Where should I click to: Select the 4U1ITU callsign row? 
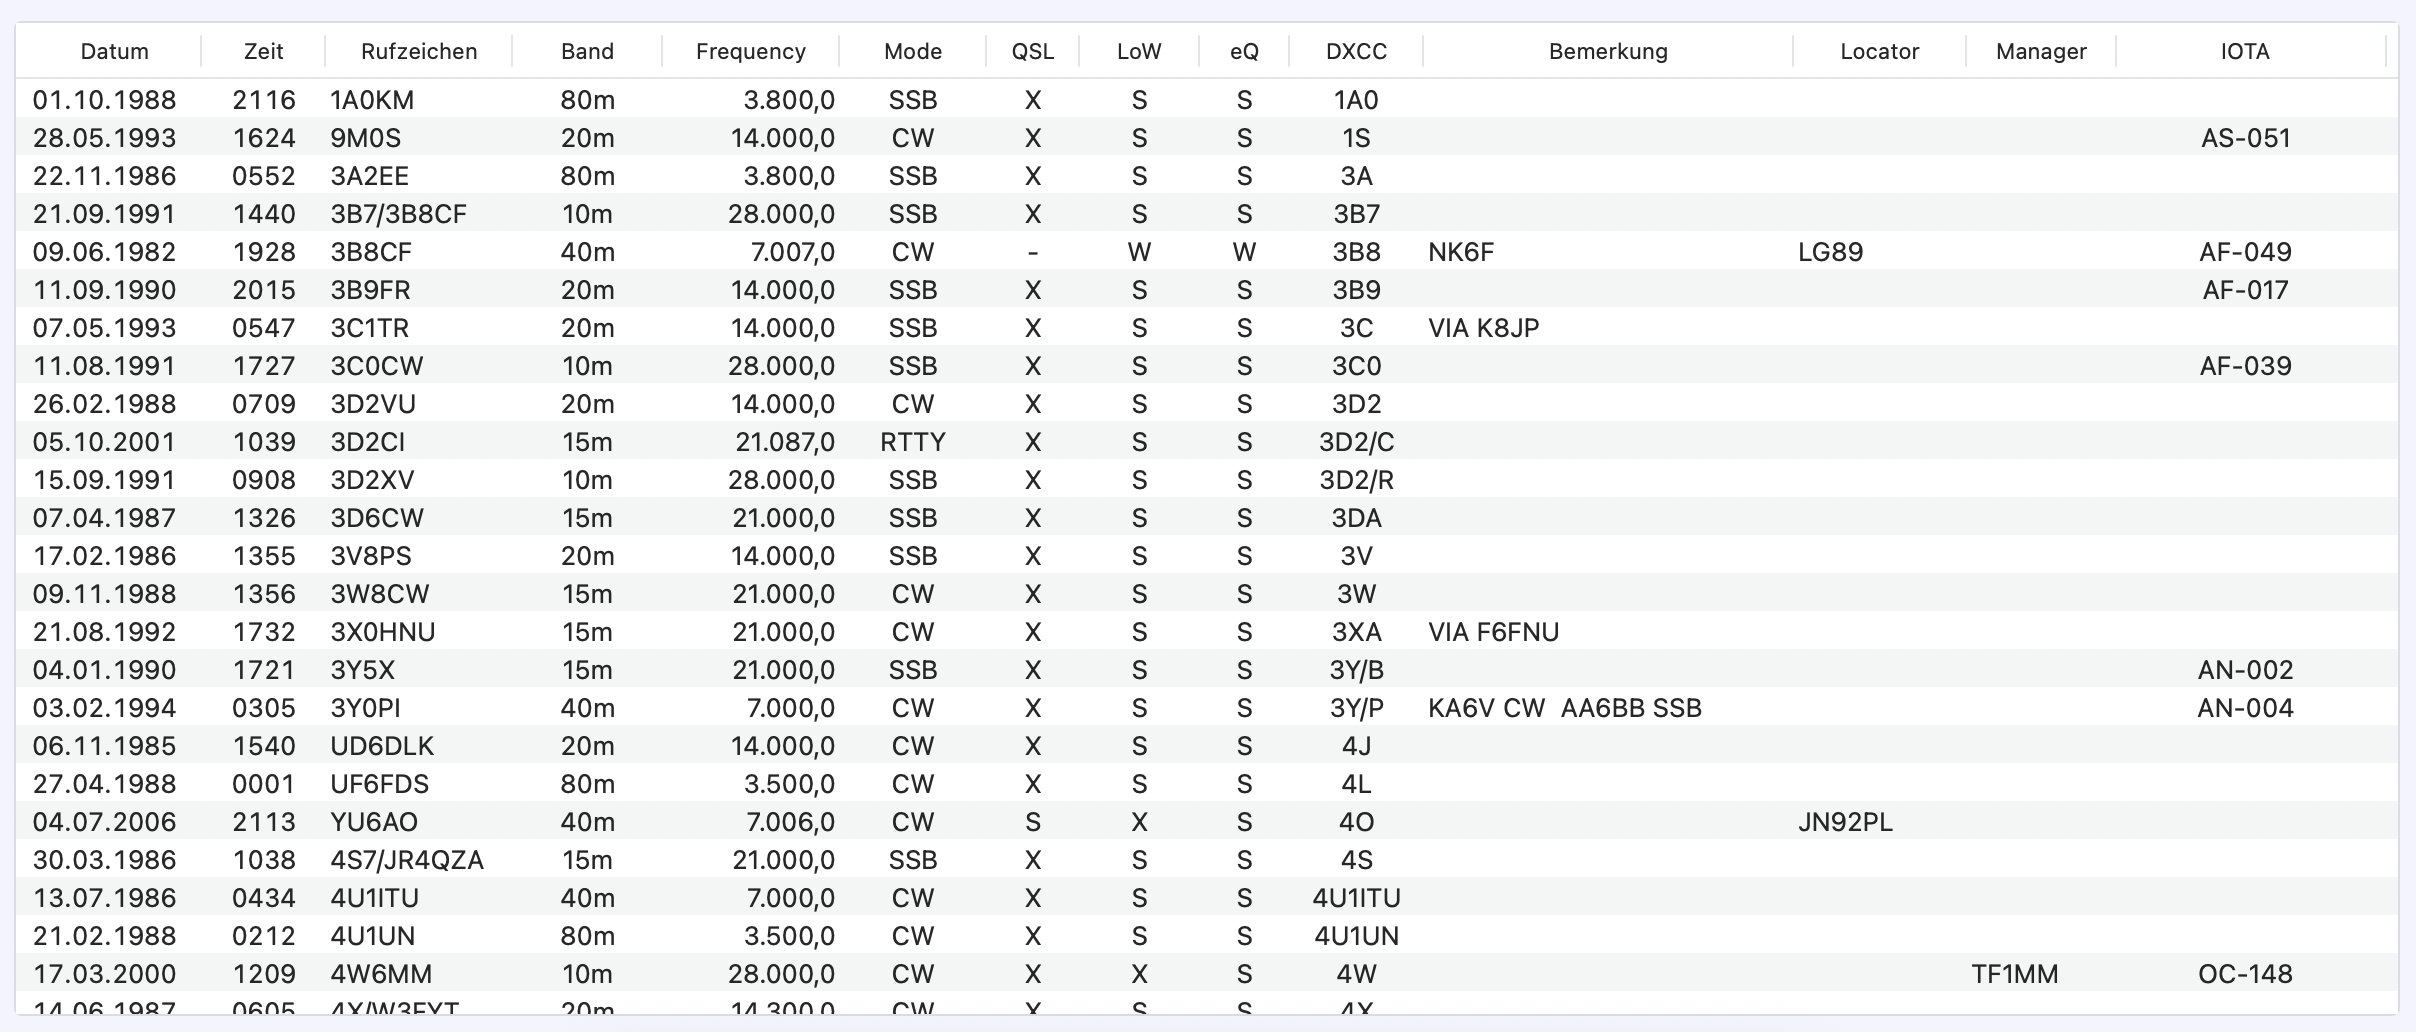click(374, 898)
